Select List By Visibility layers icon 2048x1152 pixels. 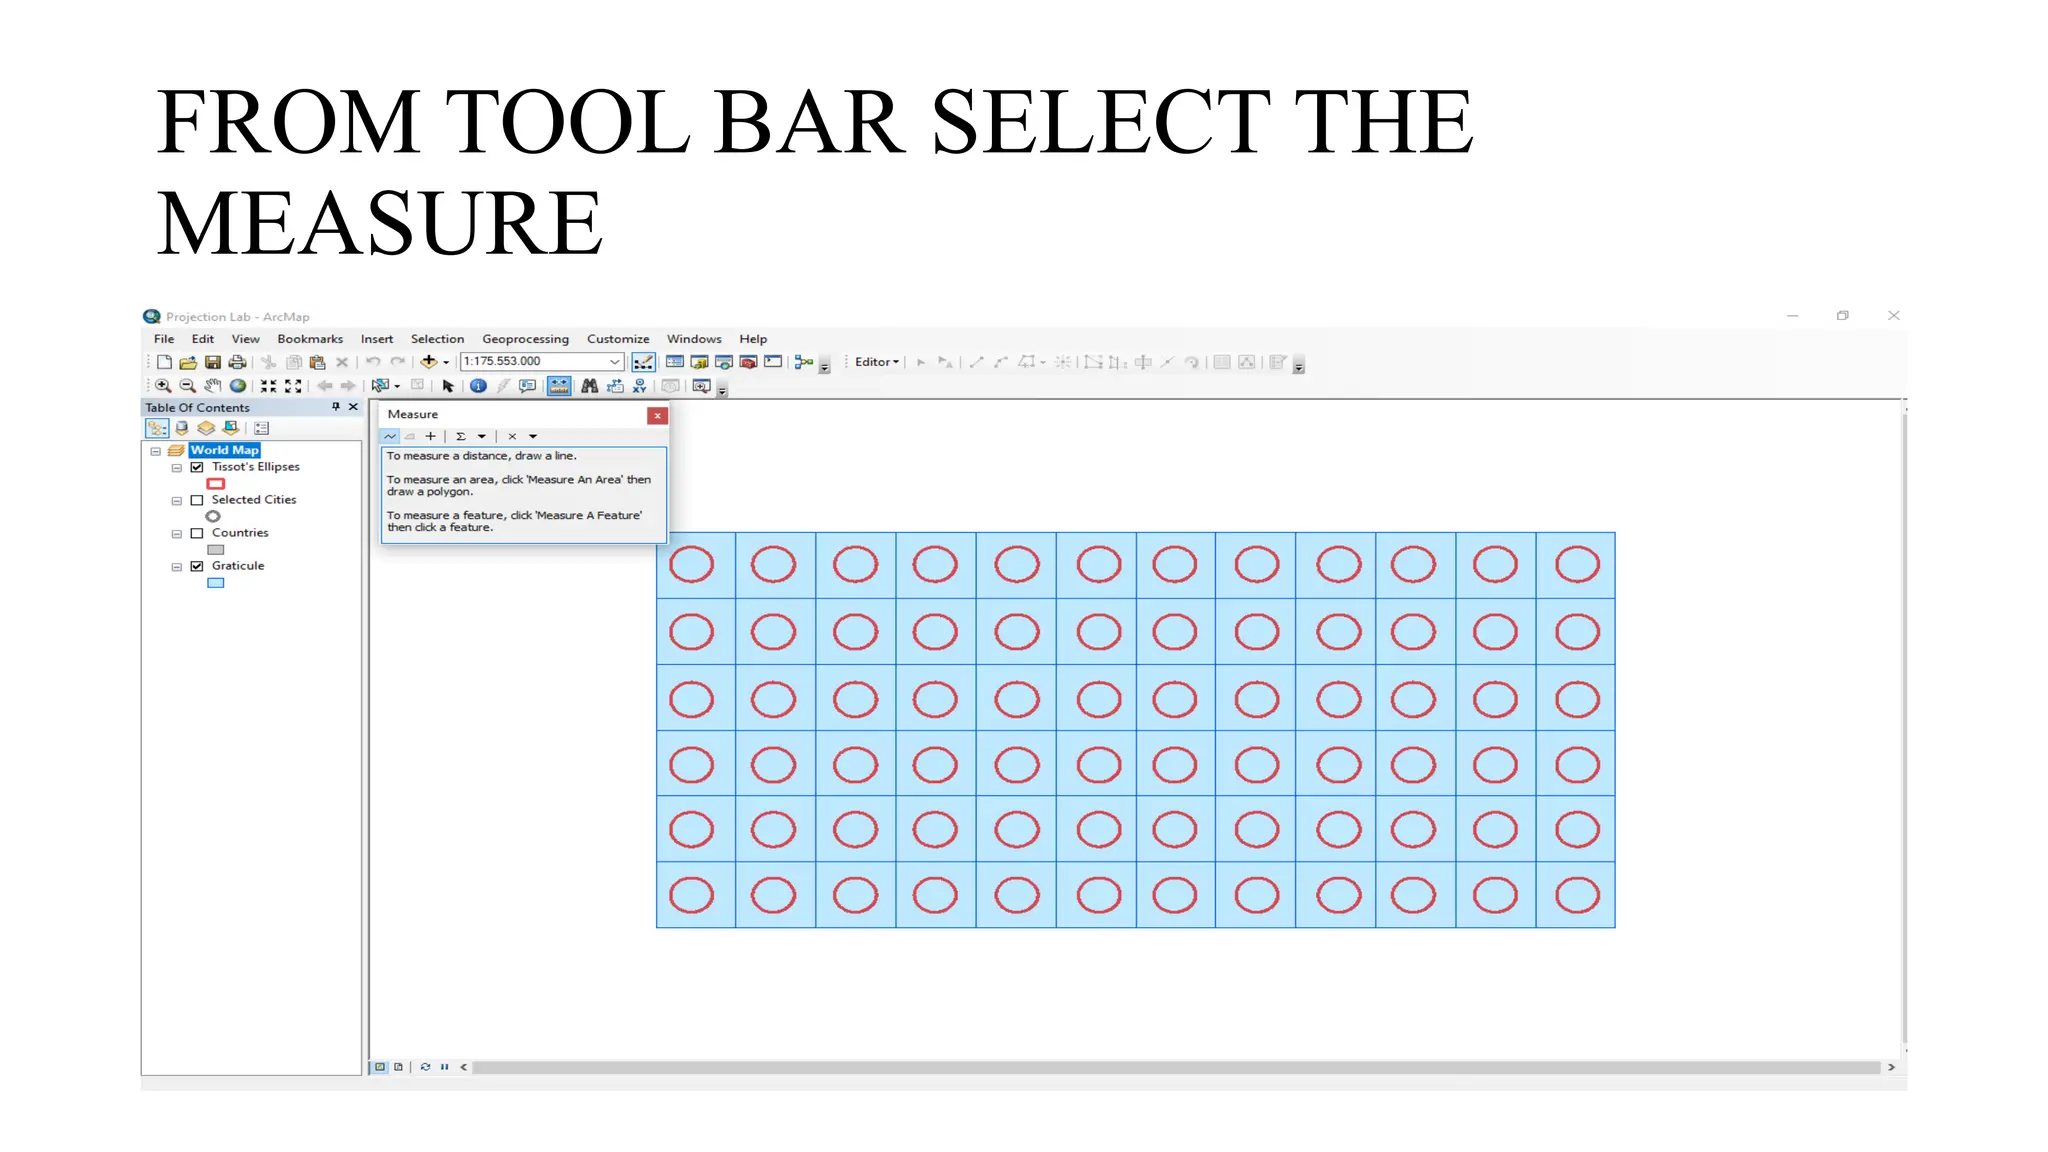coord(206,428)
